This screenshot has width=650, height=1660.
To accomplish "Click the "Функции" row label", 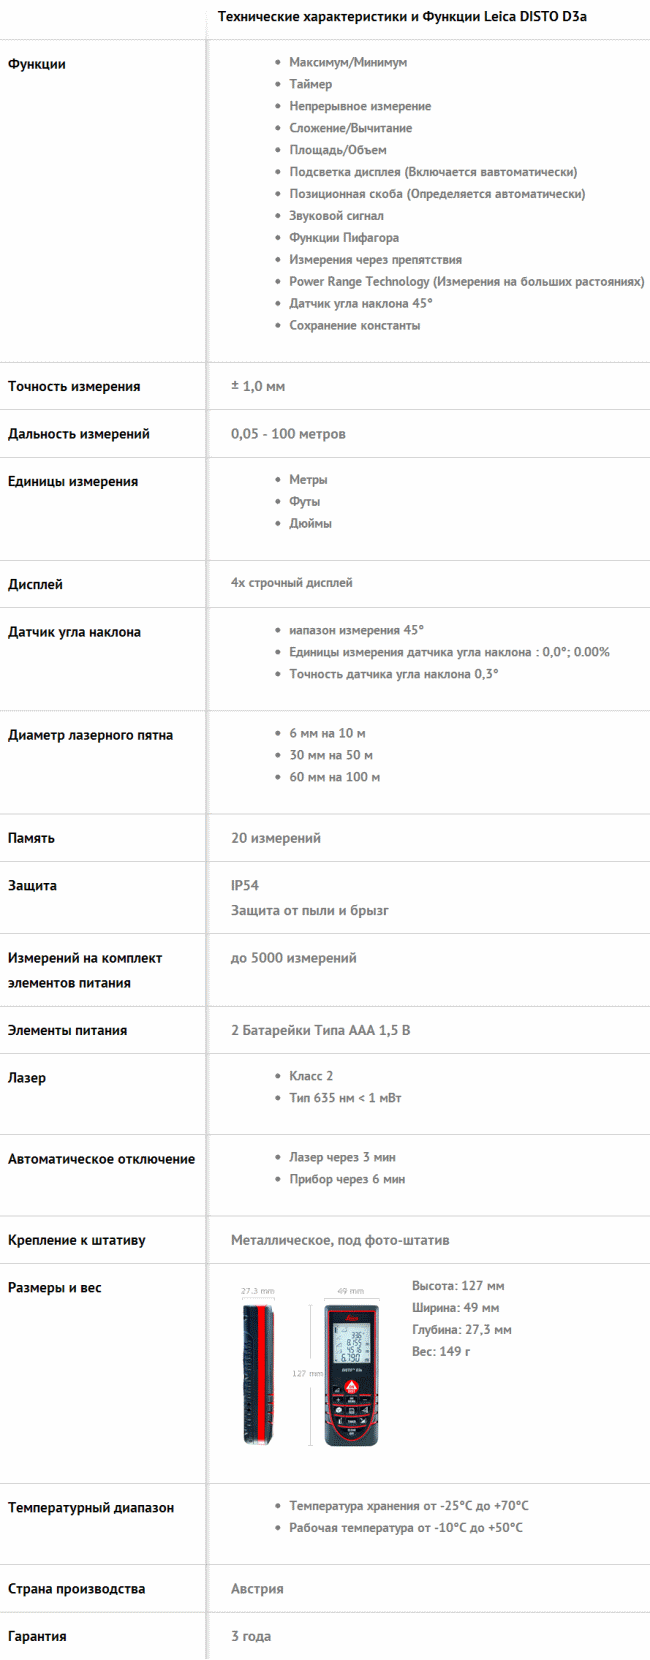I will [x=37, y=64].
